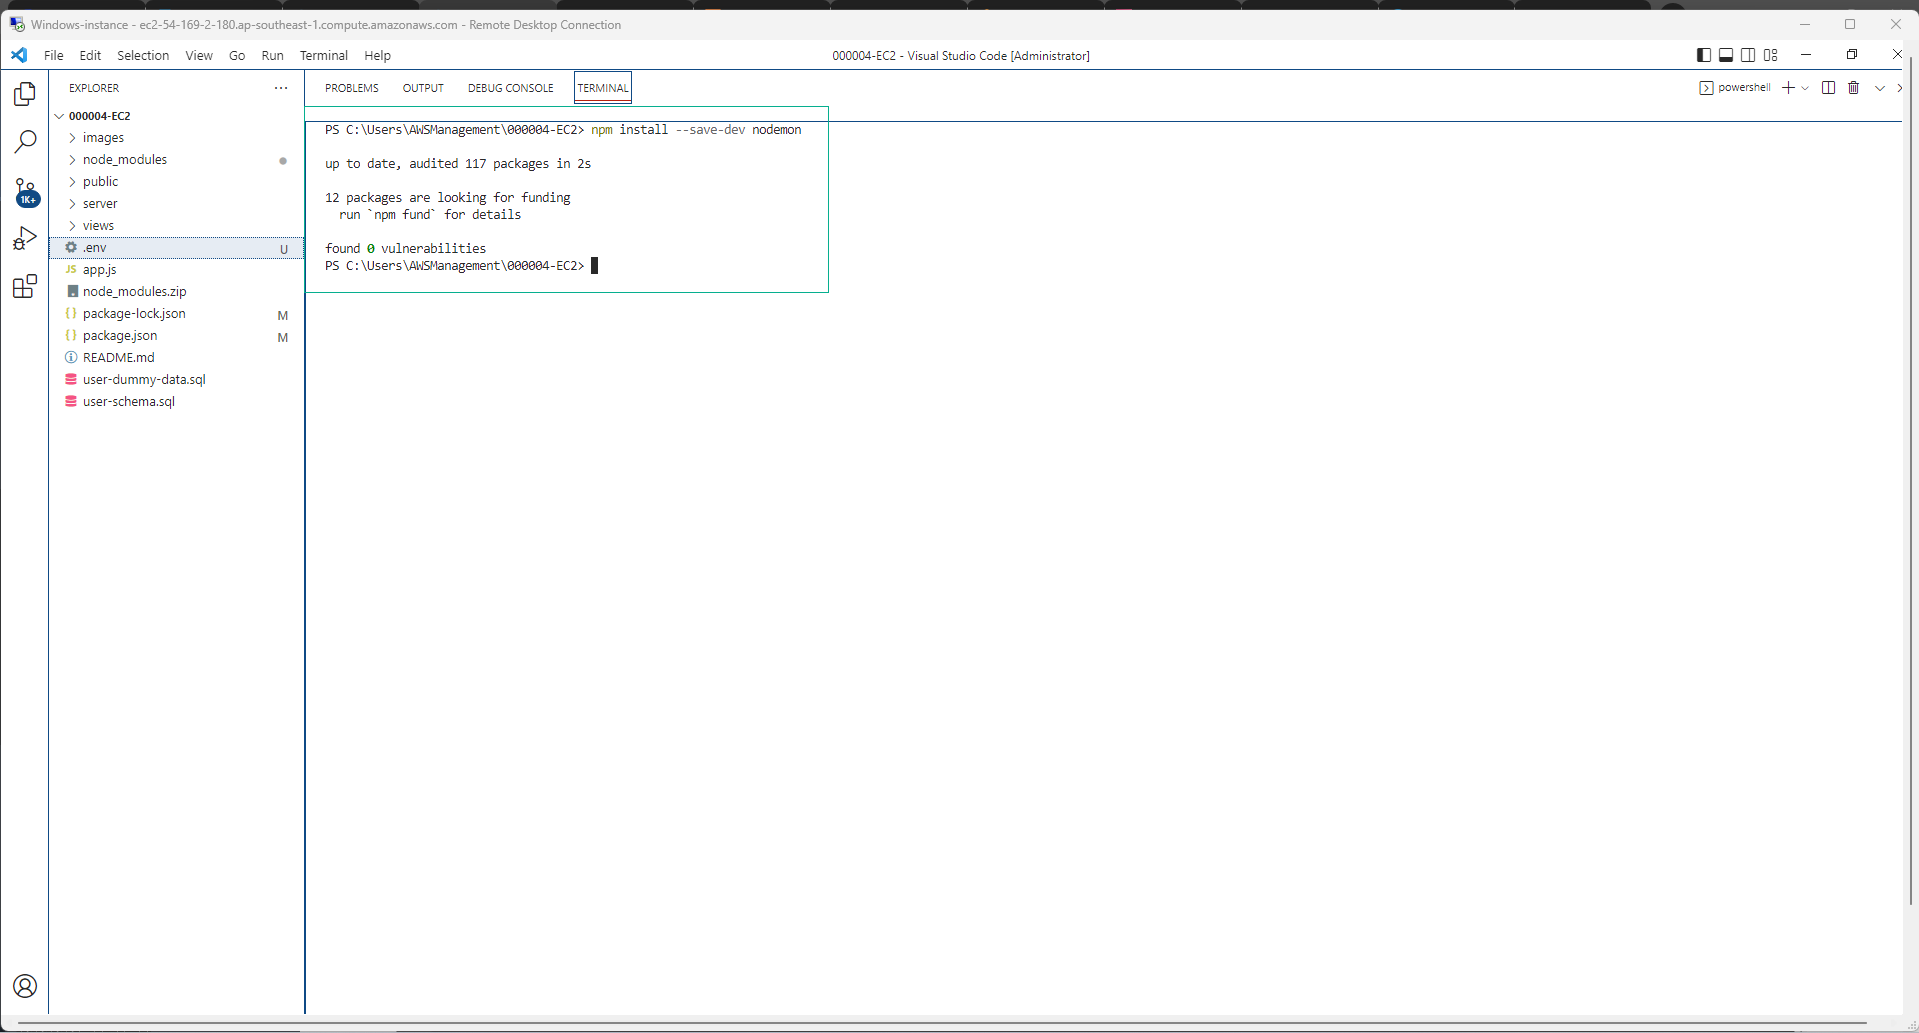The height and width of the screenshot is (1033, 1919).
Task: Open README.md file
Action: (x=176, y=358)
